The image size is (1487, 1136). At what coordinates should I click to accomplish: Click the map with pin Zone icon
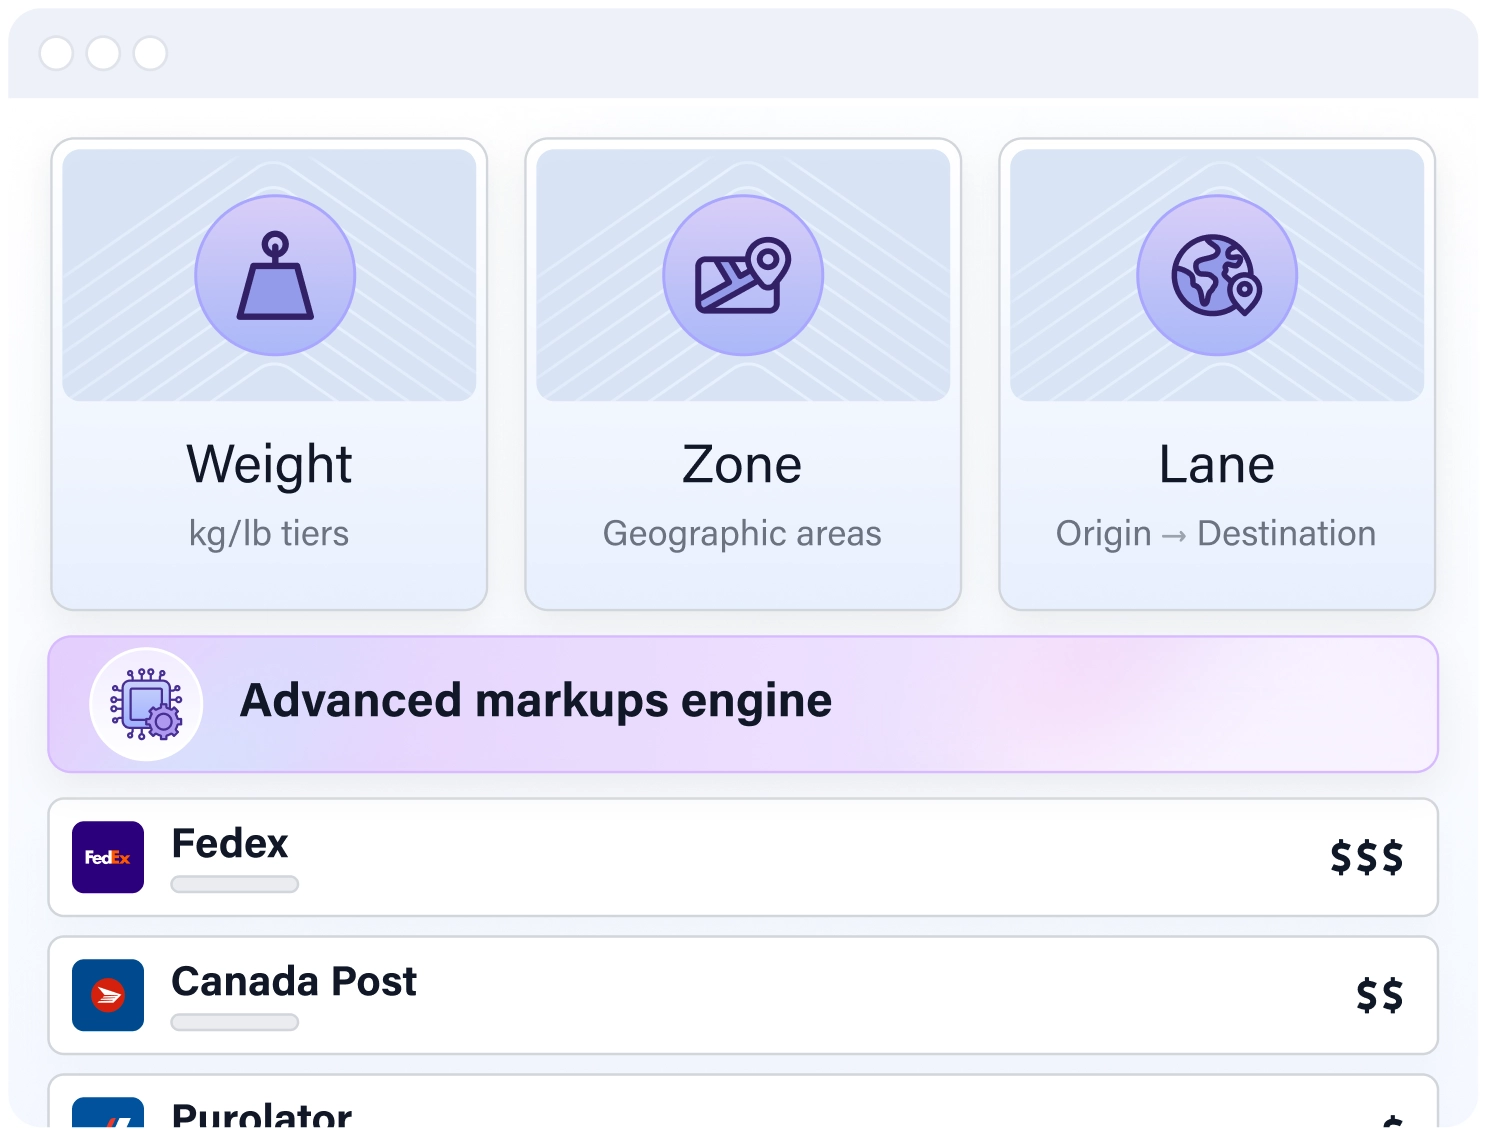click(743, 275)
